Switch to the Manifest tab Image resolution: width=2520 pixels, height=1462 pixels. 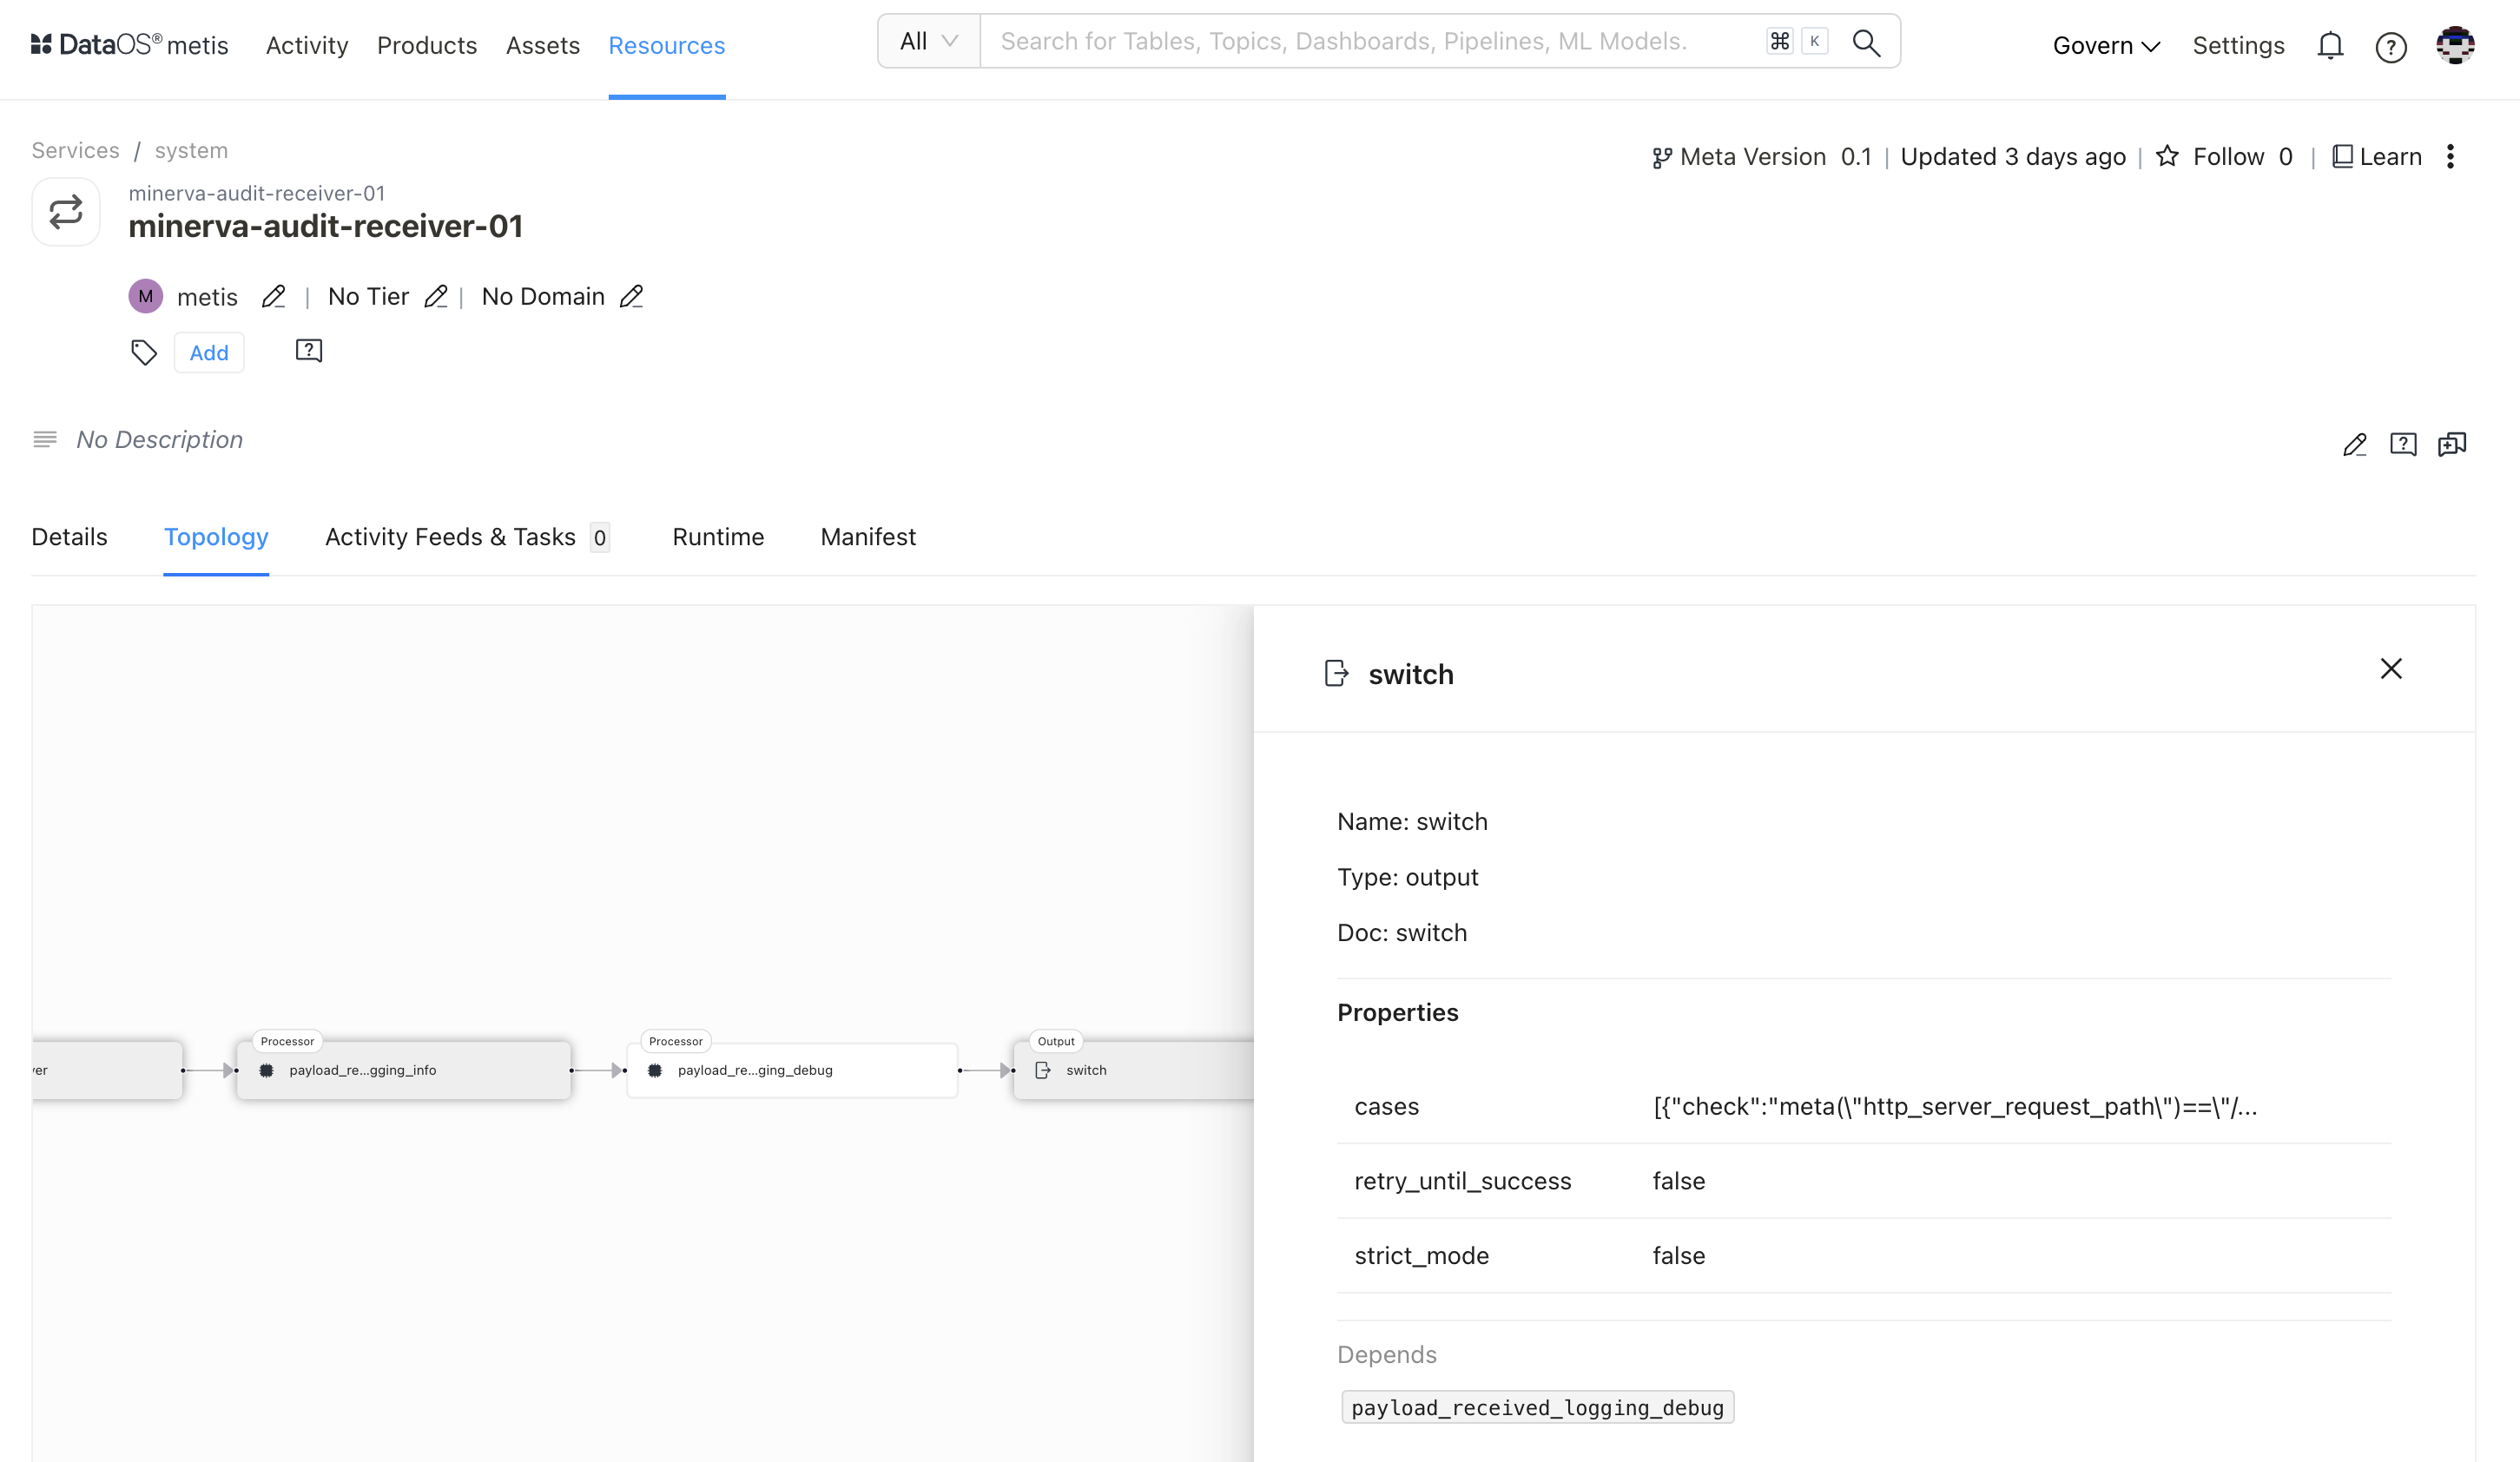coord(868,537)
